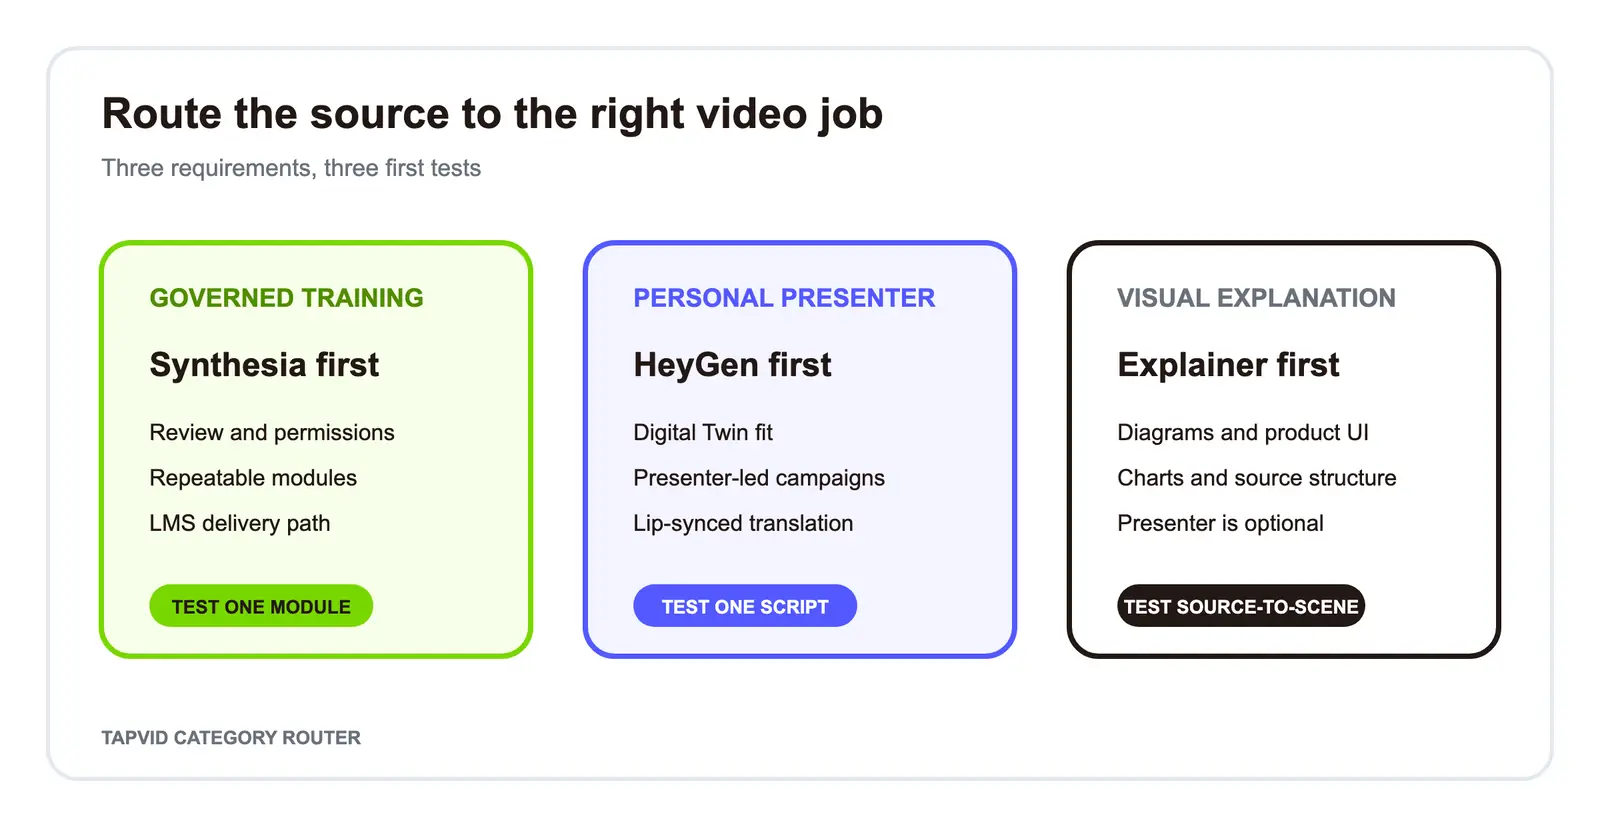Select 'LMS delivery path' line
The height and width of the screenshot is (827, 1600).
(240, 523)
